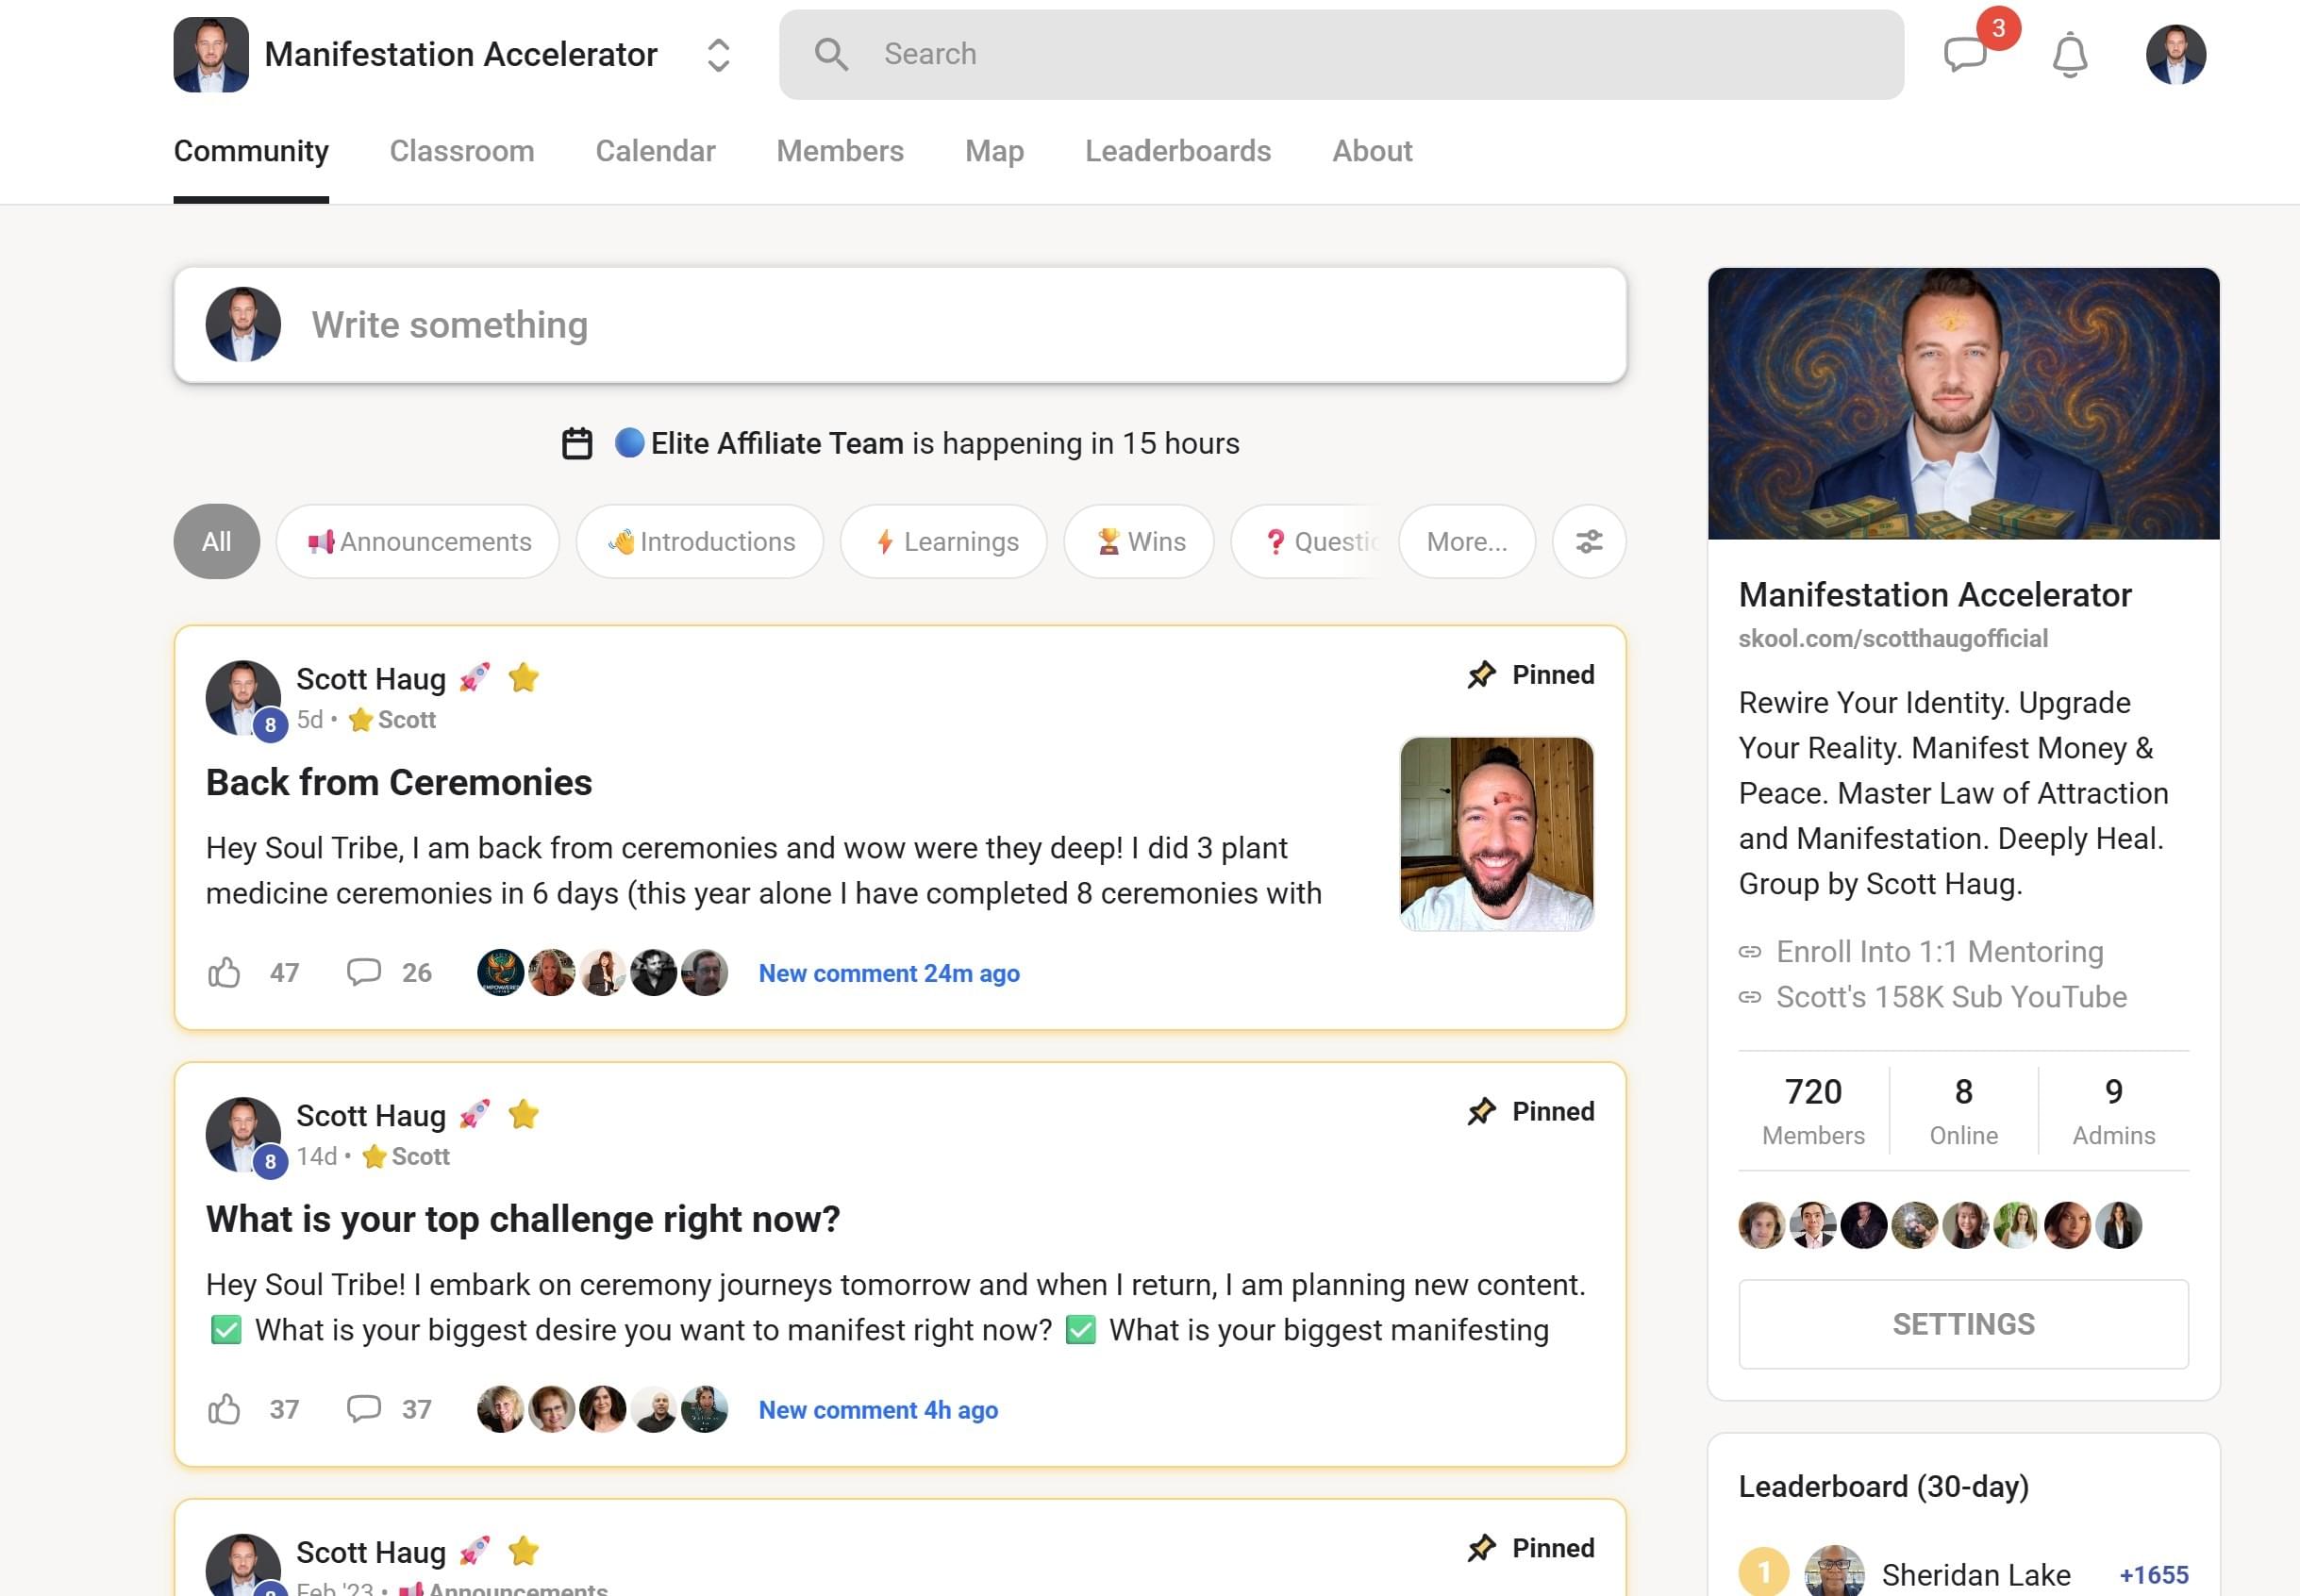This screenshot has height=1596, width=2300.
Task: Click the +1655 points value
Action: click(2153, 1574)
